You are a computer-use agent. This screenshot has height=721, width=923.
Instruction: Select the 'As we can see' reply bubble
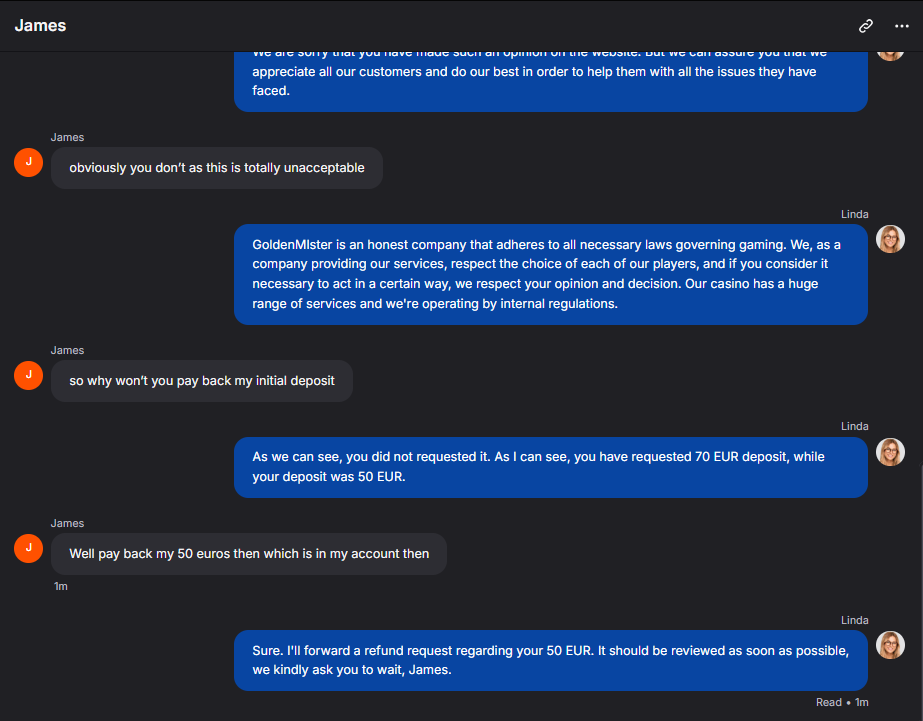(550, 467)
